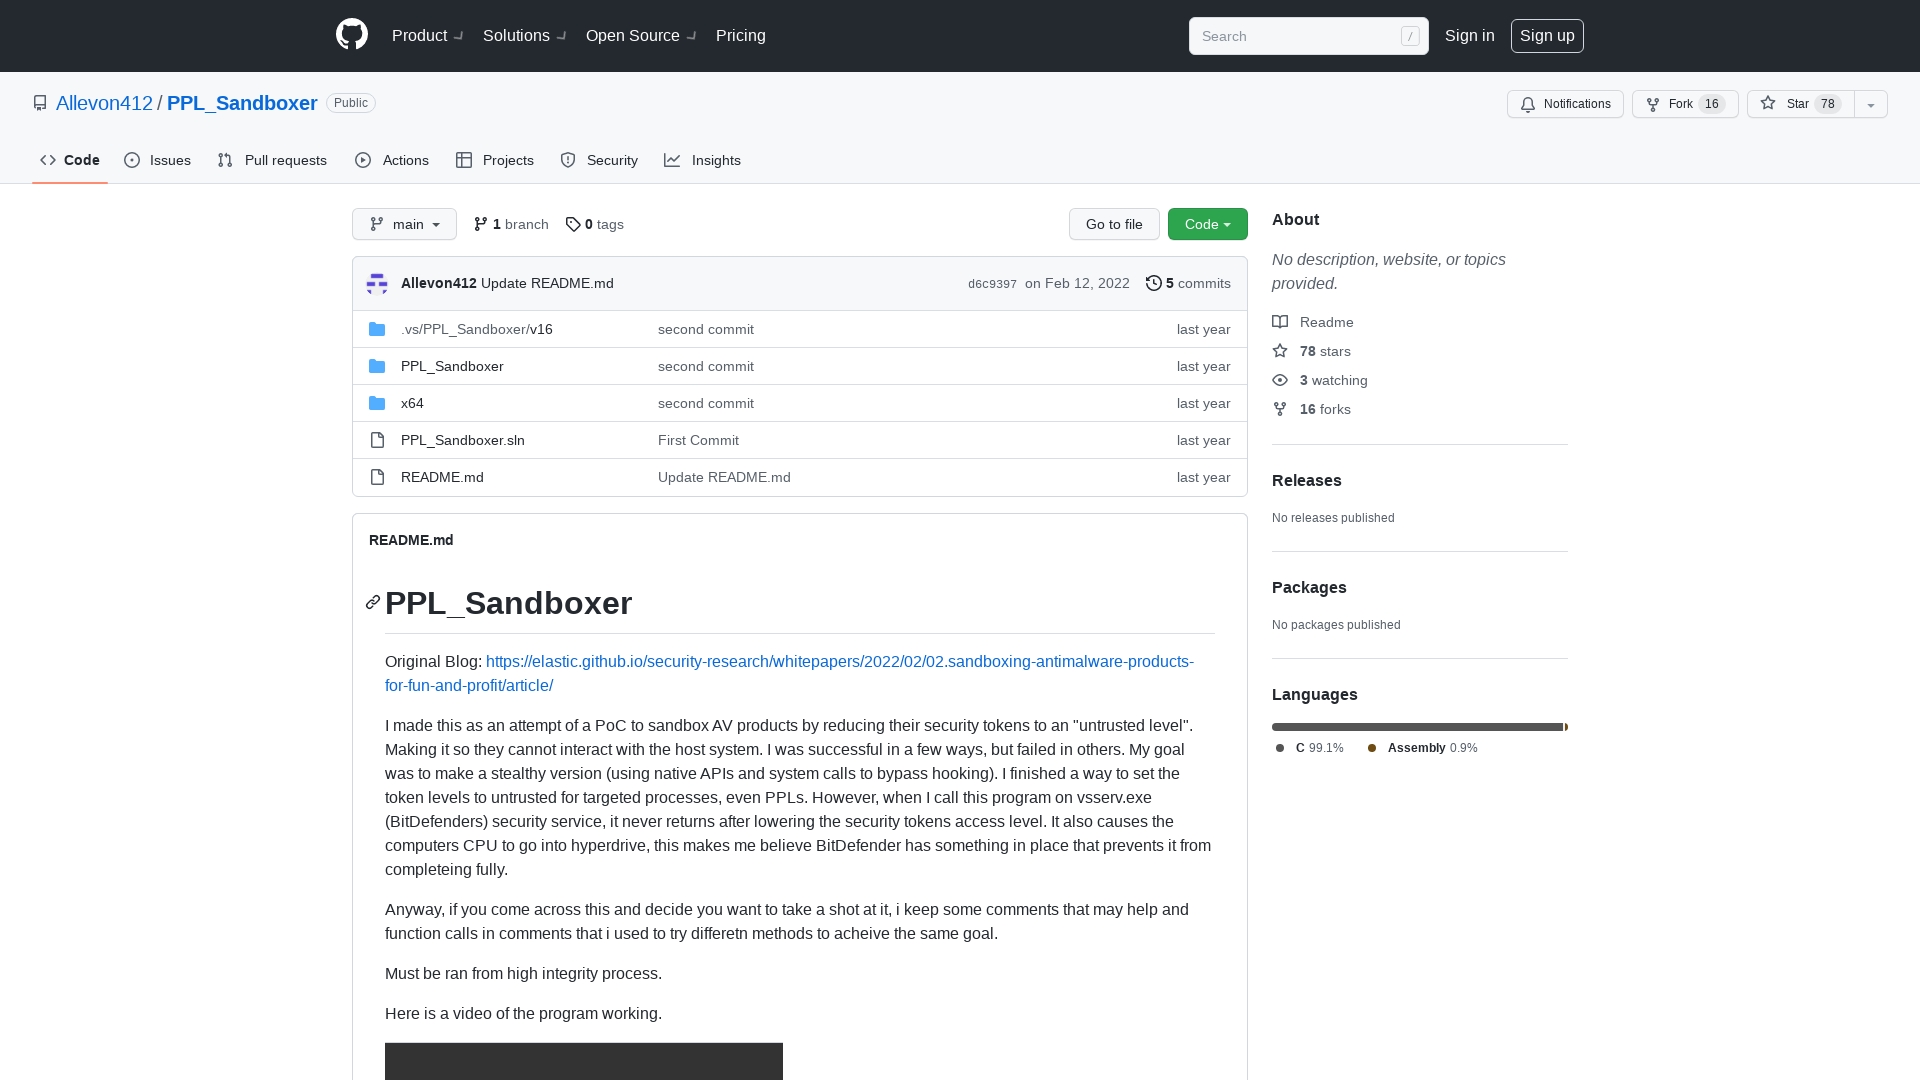Click the 'on Feb 12, 2022' commit date
This screenshot has width=1920, height=1080.
(1077, 283)
